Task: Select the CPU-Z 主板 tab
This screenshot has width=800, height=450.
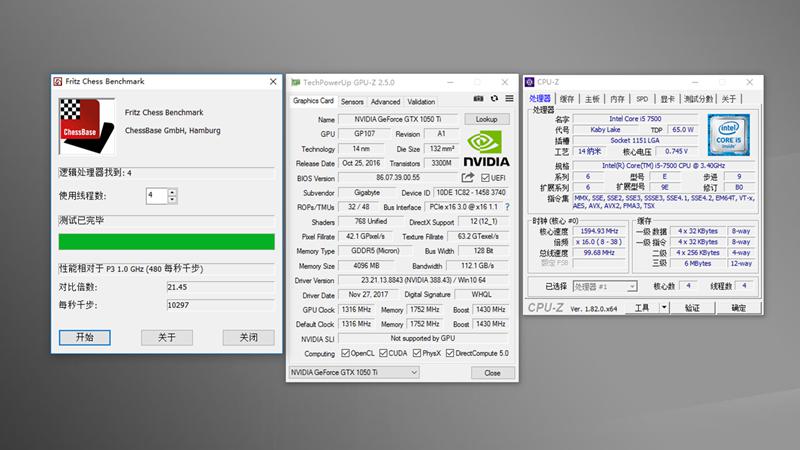Action: pyautogui.click(x=592, y=99)
